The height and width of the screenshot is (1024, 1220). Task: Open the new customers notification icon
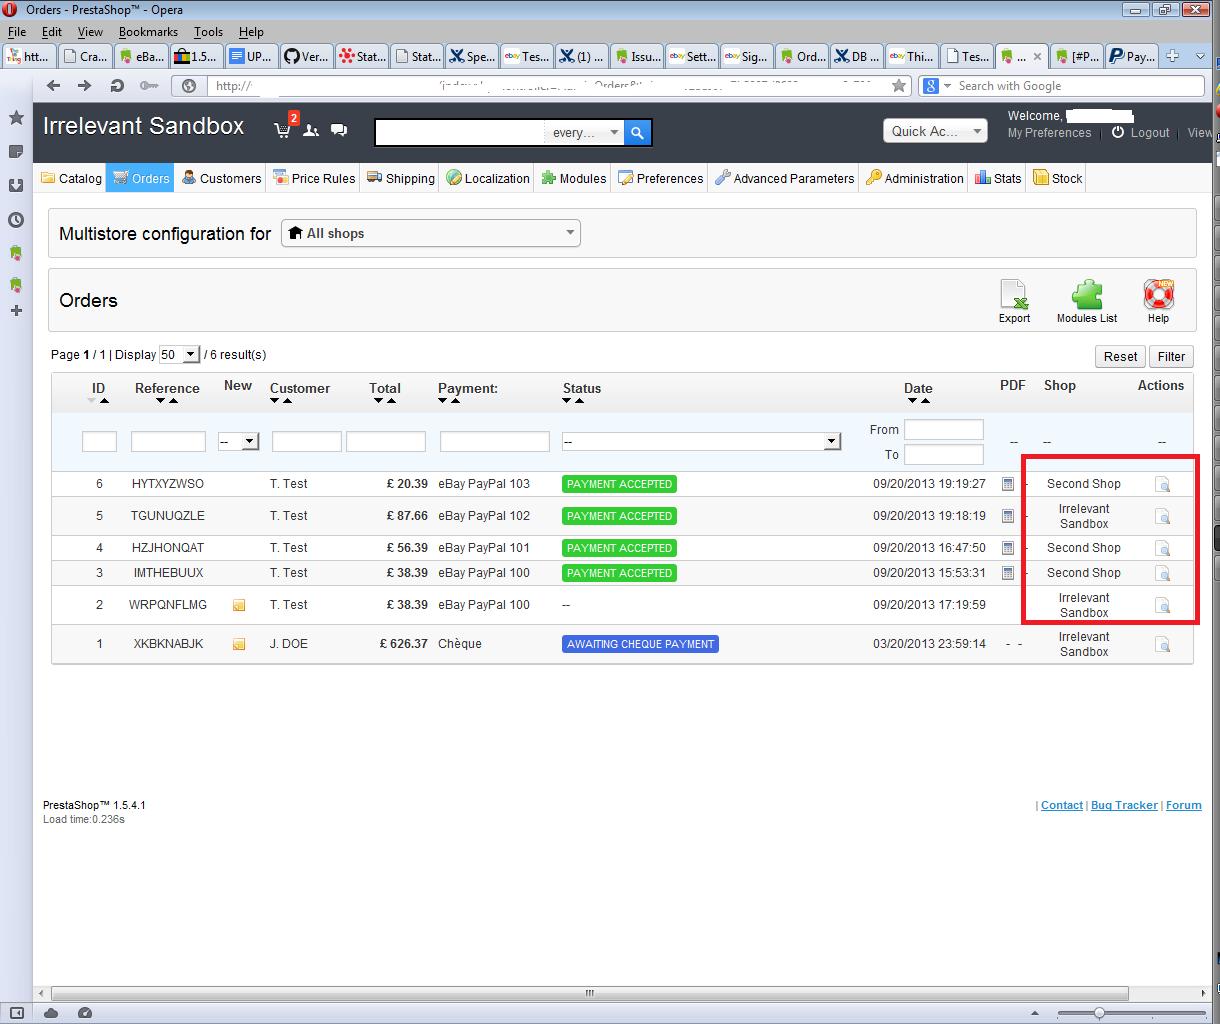pos(312,130)
